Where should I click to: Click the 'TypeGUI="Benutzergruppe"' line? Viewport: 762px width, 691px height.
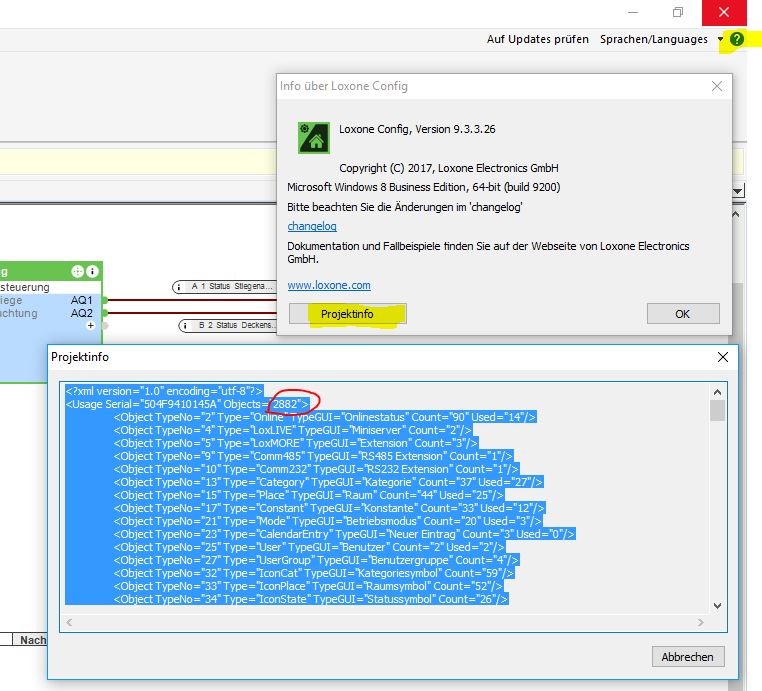316,560
